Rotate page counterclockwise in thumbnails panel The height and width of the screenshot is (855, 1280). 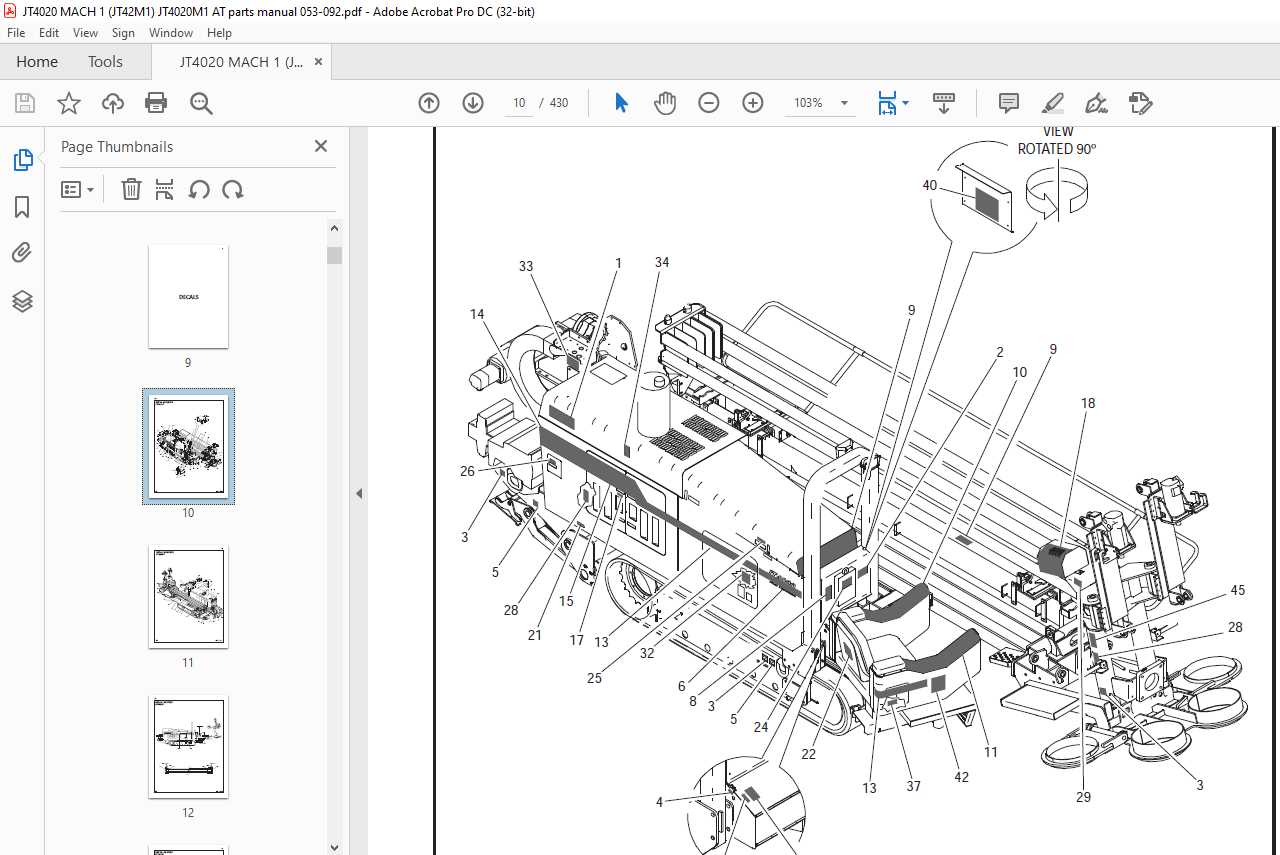[199, 189]
